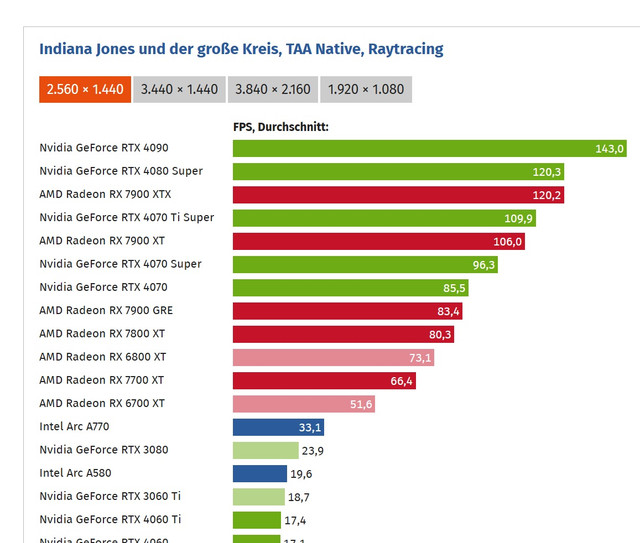Click the 'FPS, Durchschnitt:' heading
640x543 pixels.
pos(281,127)
